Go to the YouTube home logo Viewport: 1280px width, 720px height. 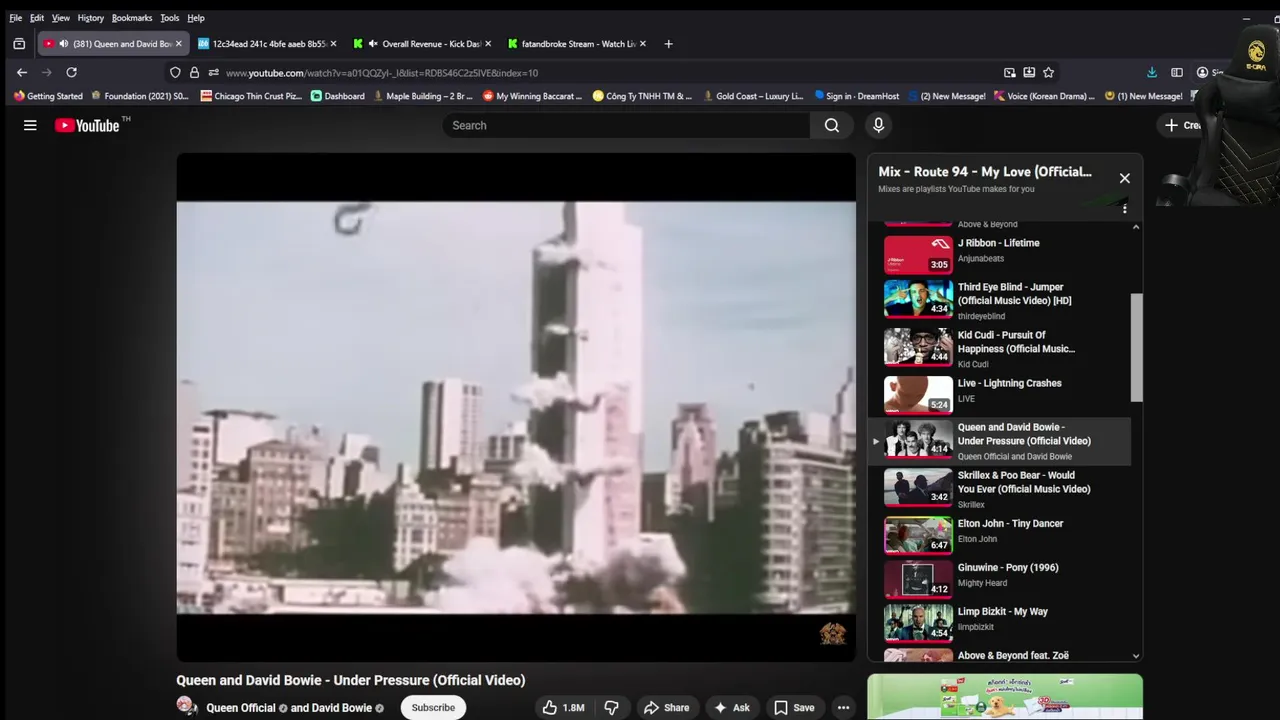[87, 125]
